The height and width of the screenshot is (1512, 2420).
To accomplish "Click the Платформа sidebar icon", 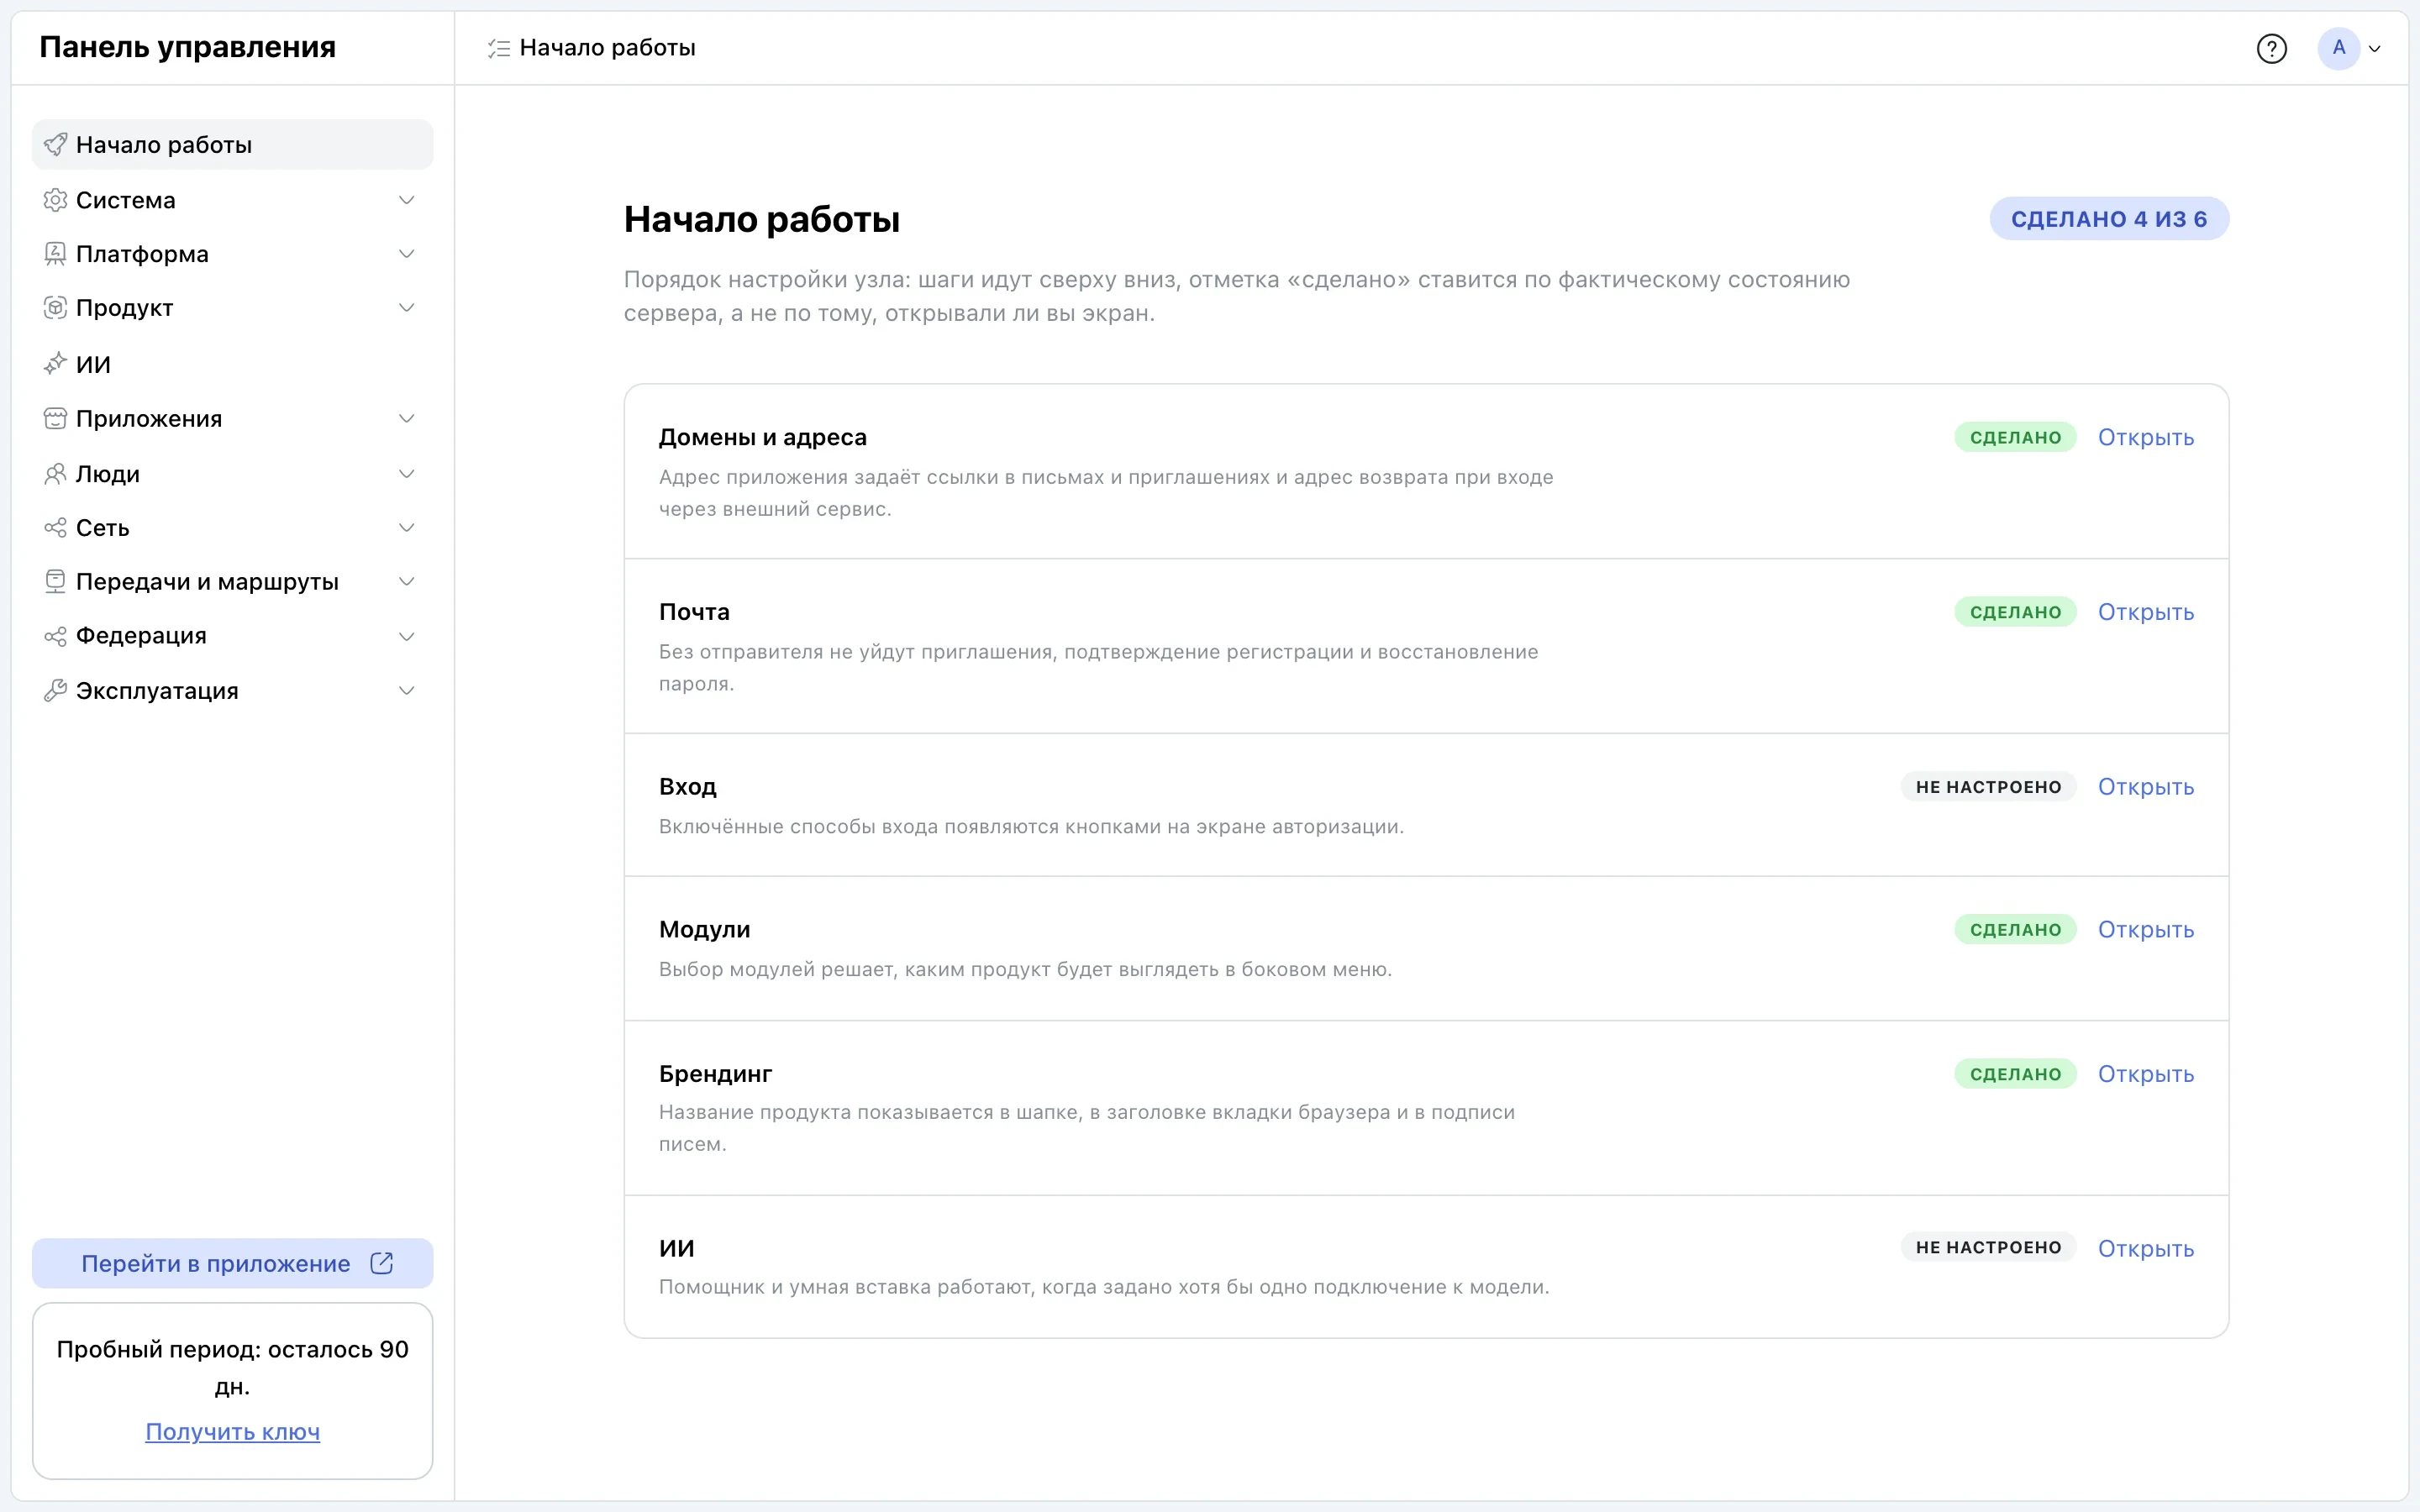I will coord(55,254).
